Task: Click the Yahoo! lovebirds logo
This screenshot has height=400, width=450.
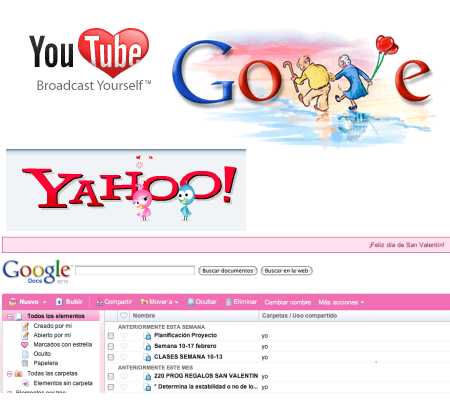Action: tap(126, 190)
